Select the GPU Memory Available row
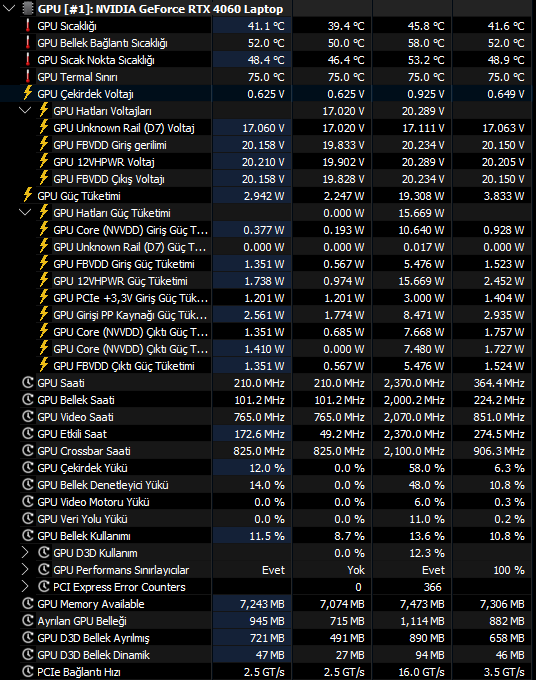The width and height of the screenshot is (536, 680). [x=268, y=604]
